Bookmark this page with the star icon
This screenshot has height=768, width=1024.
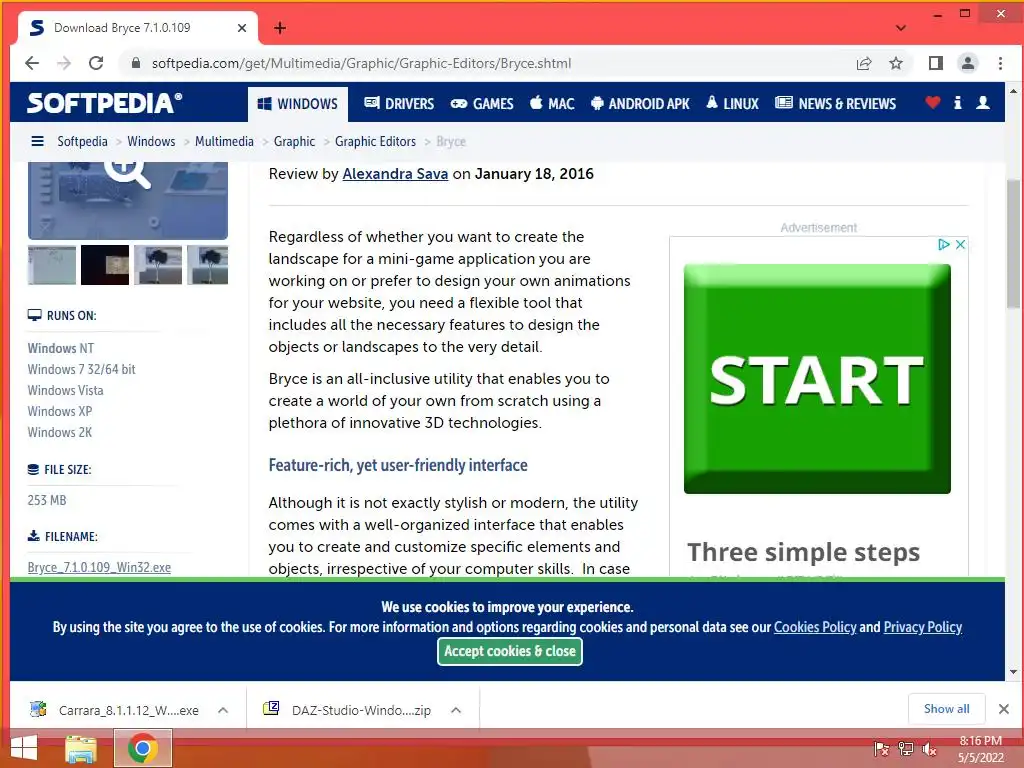coord(896,63)
